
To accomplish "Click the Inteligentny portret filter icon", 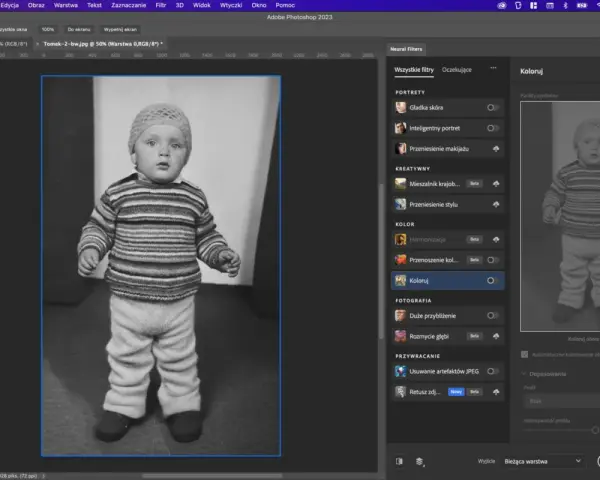I will pos(400,128).
